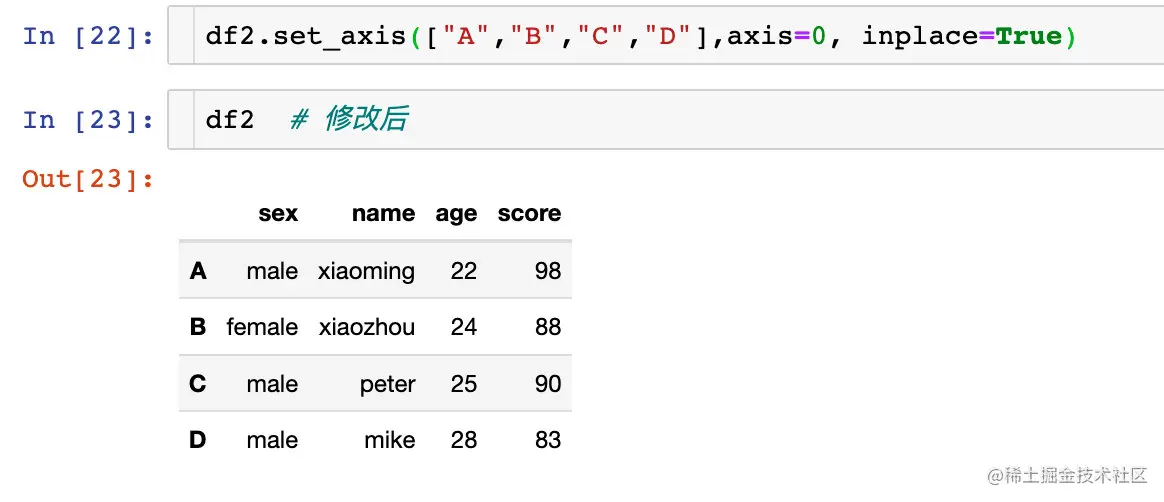The image size is (1164, 502).
Task: Click the 'male' cell in row C
Action: [272, 384]
